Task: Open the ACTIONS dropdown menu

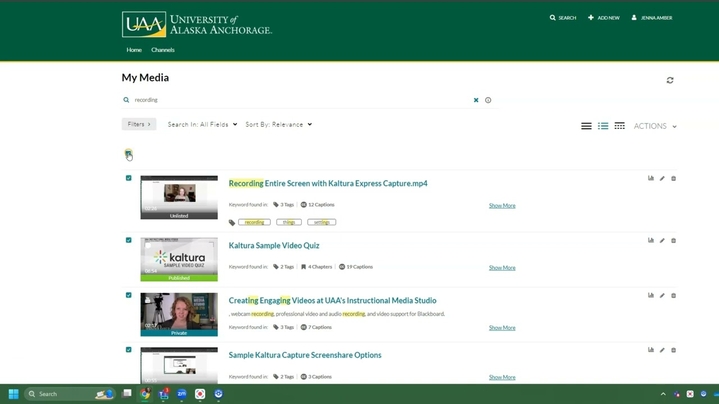Action: [x=655, y=126]
